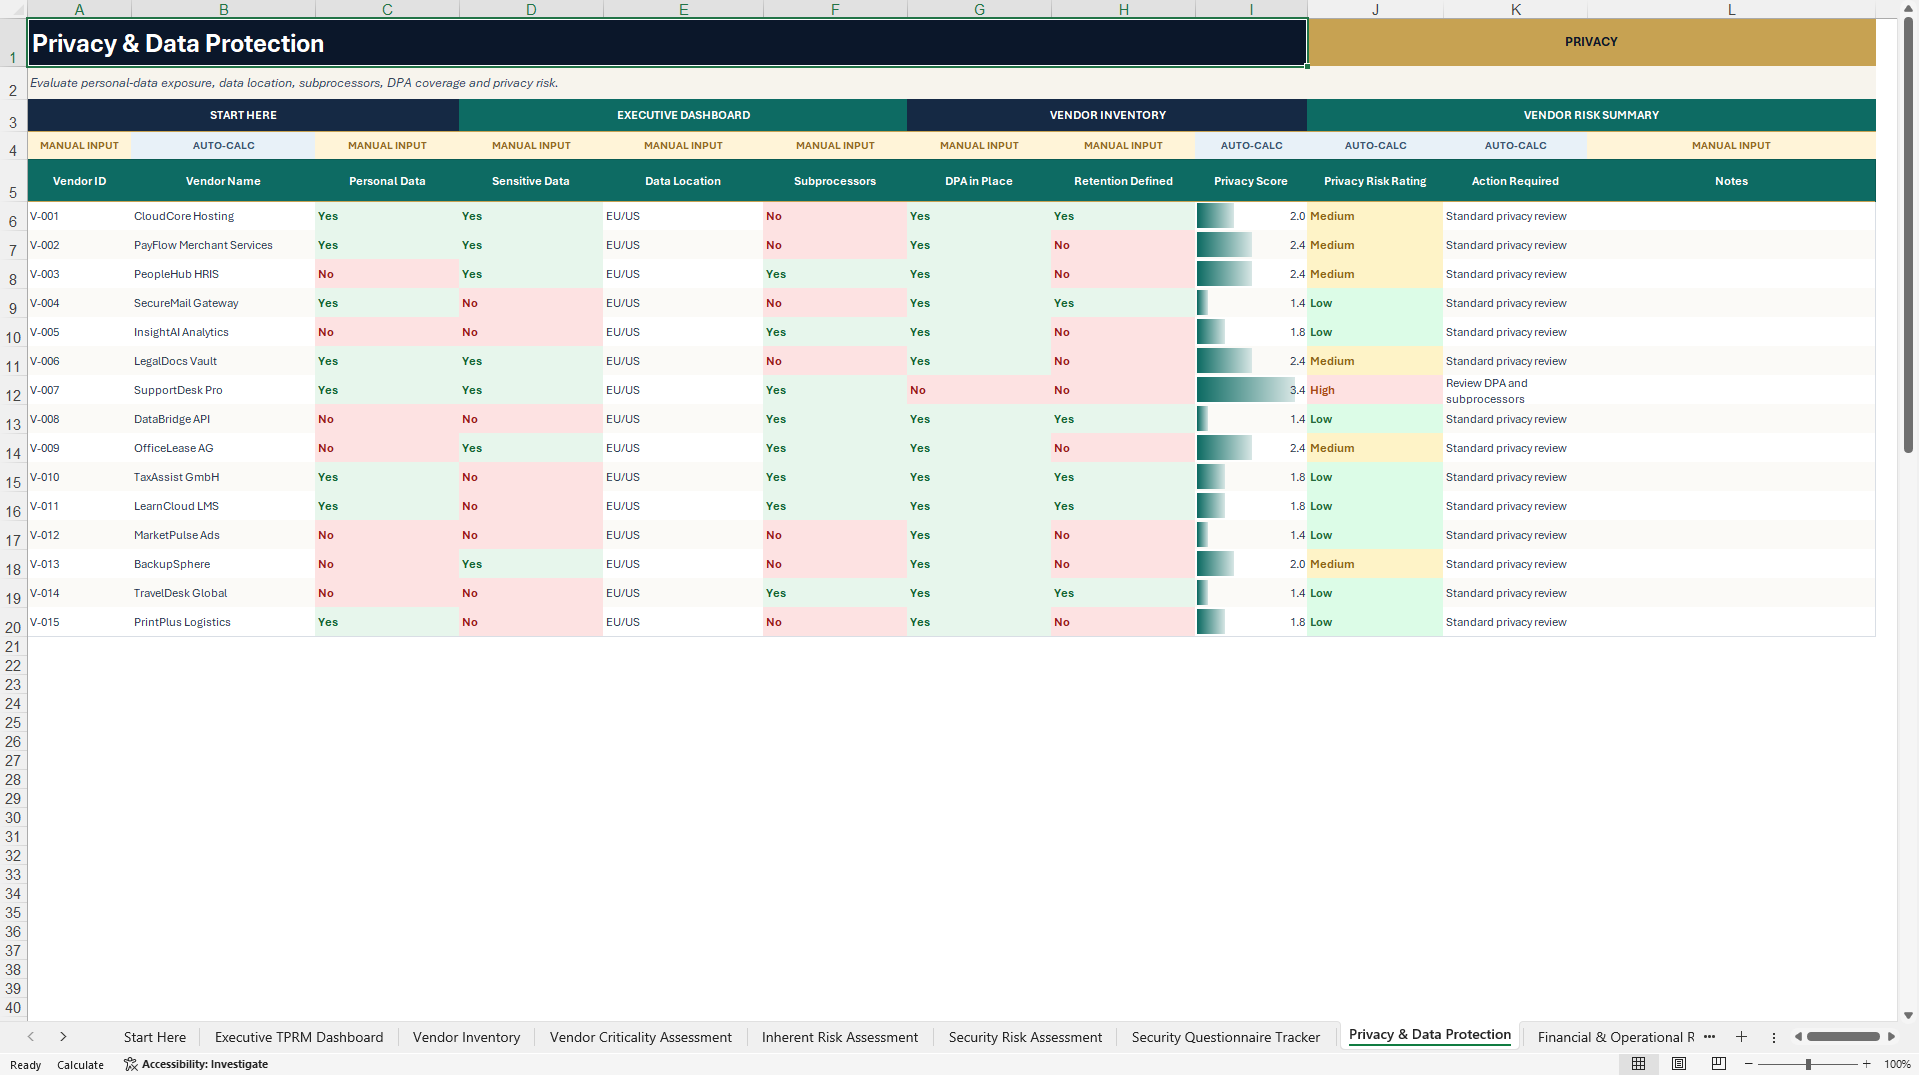Screen dimensions: 1919x1075
Task: Open Inherent Risk Assessment tab
Action: pyautogui.click(x=840, y=1037)
